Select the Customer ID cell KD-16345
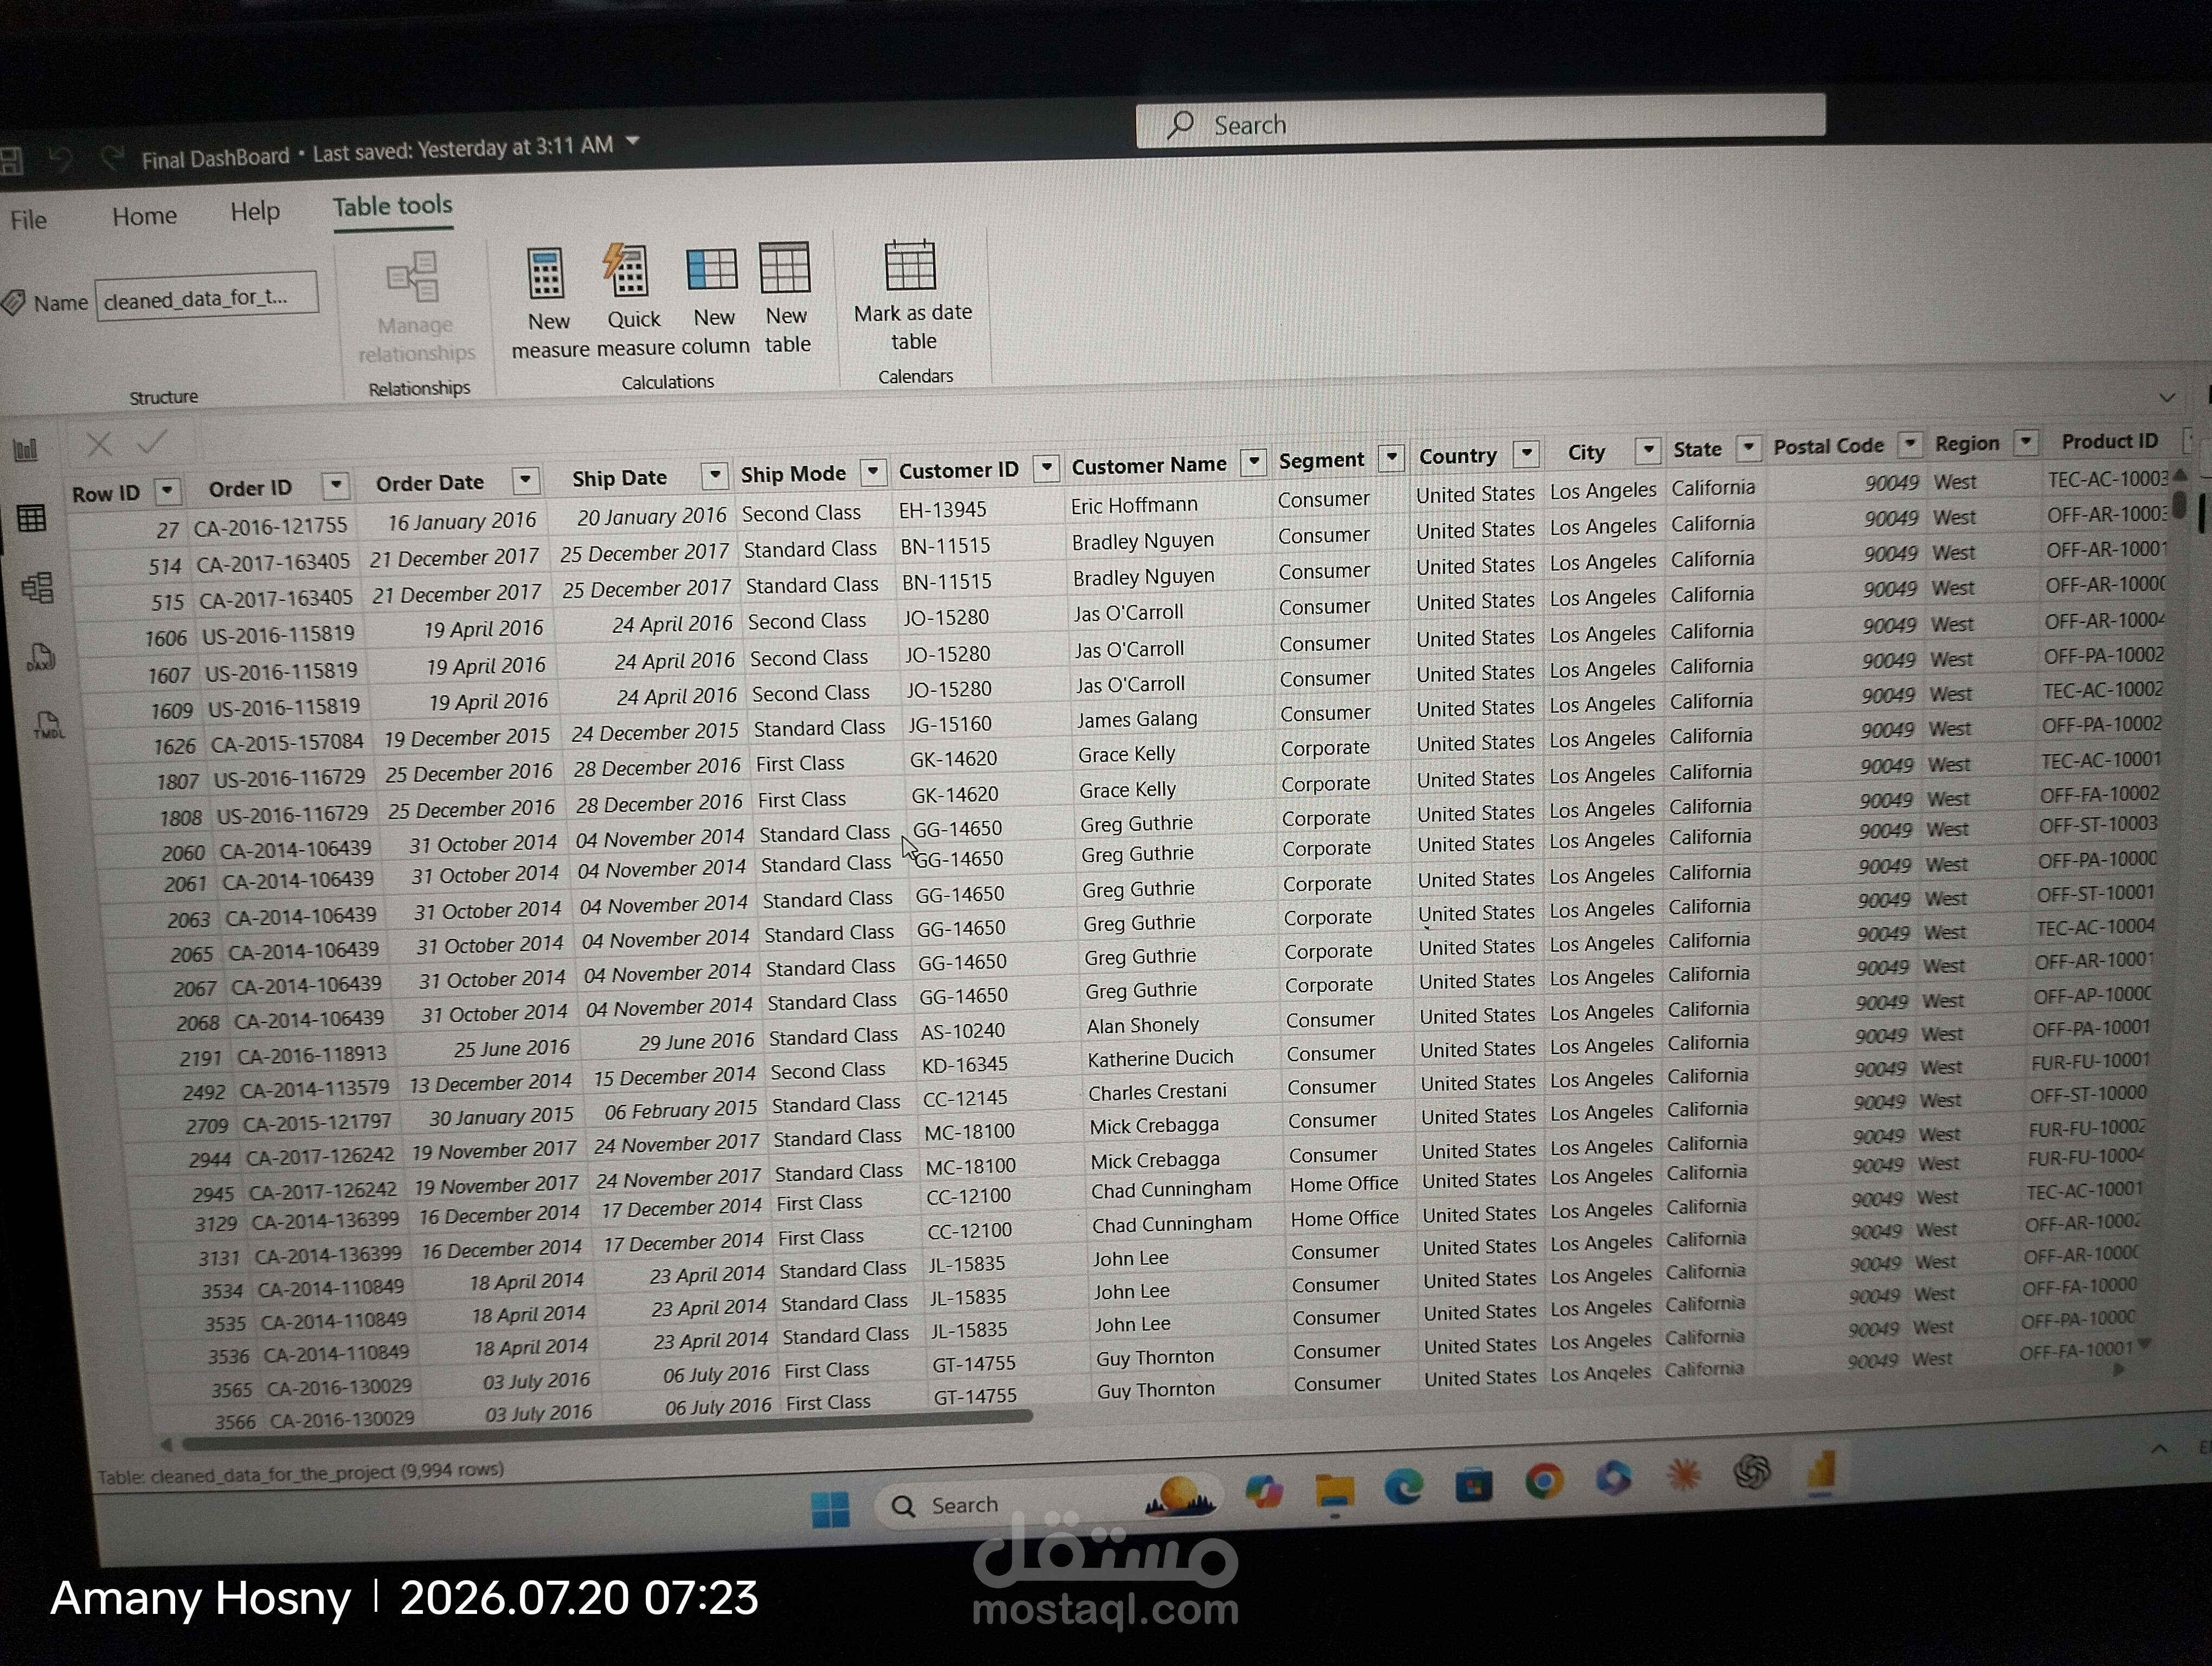This screenshot has width=2212, height=1666. pyautogui.click(x=964, y=1064)
